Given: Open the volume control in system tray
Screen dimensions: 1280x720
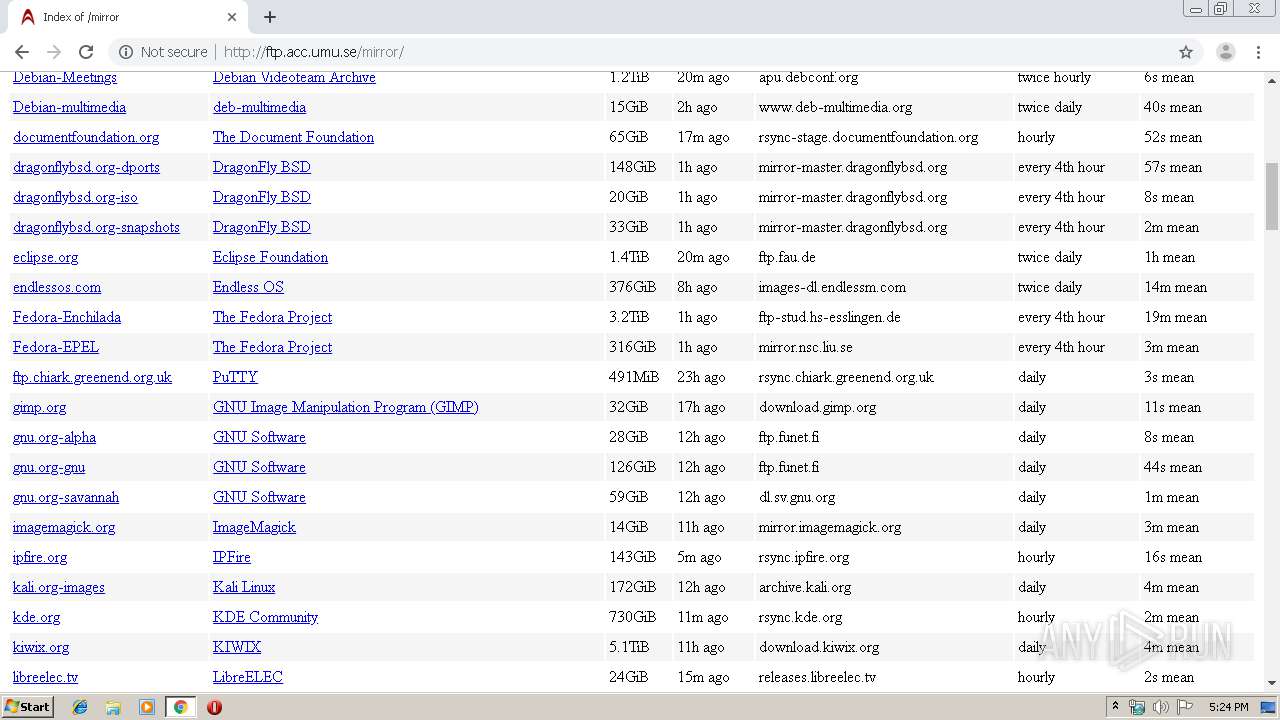Looking at the screenshot, I should tap(1160, 707).
